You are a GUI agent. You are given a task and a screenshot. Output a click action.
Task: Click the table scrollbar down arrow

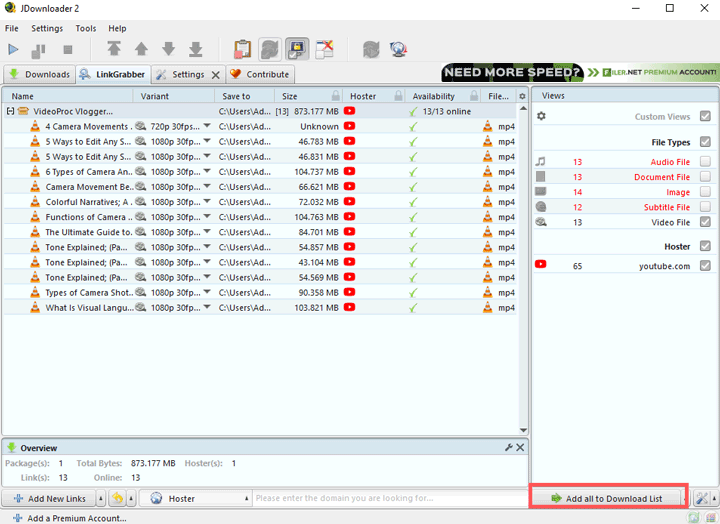pyautogui.click(x=523, y=430)
